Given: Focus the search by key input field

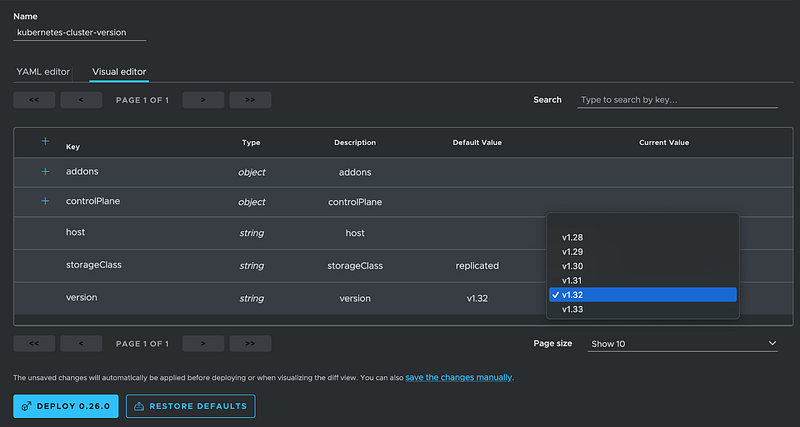Looking at the screenshot, I should click(x=677, y=100).
